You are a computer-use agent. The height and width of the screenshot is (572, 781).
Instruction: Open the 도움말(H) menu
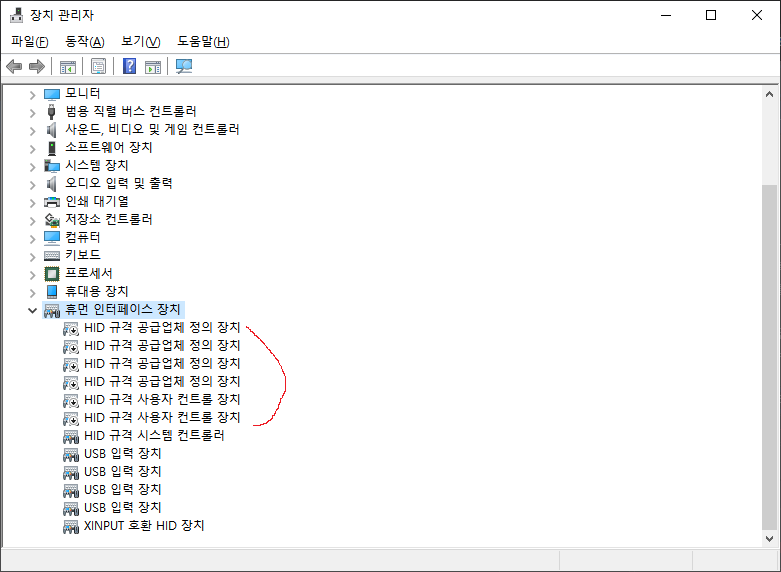tap(203, 41)
